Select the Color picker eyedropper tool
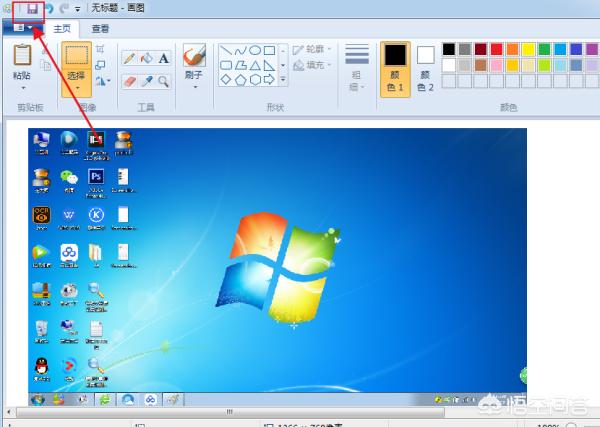Viewport: 600px width, 427px height. coord(147,81)
